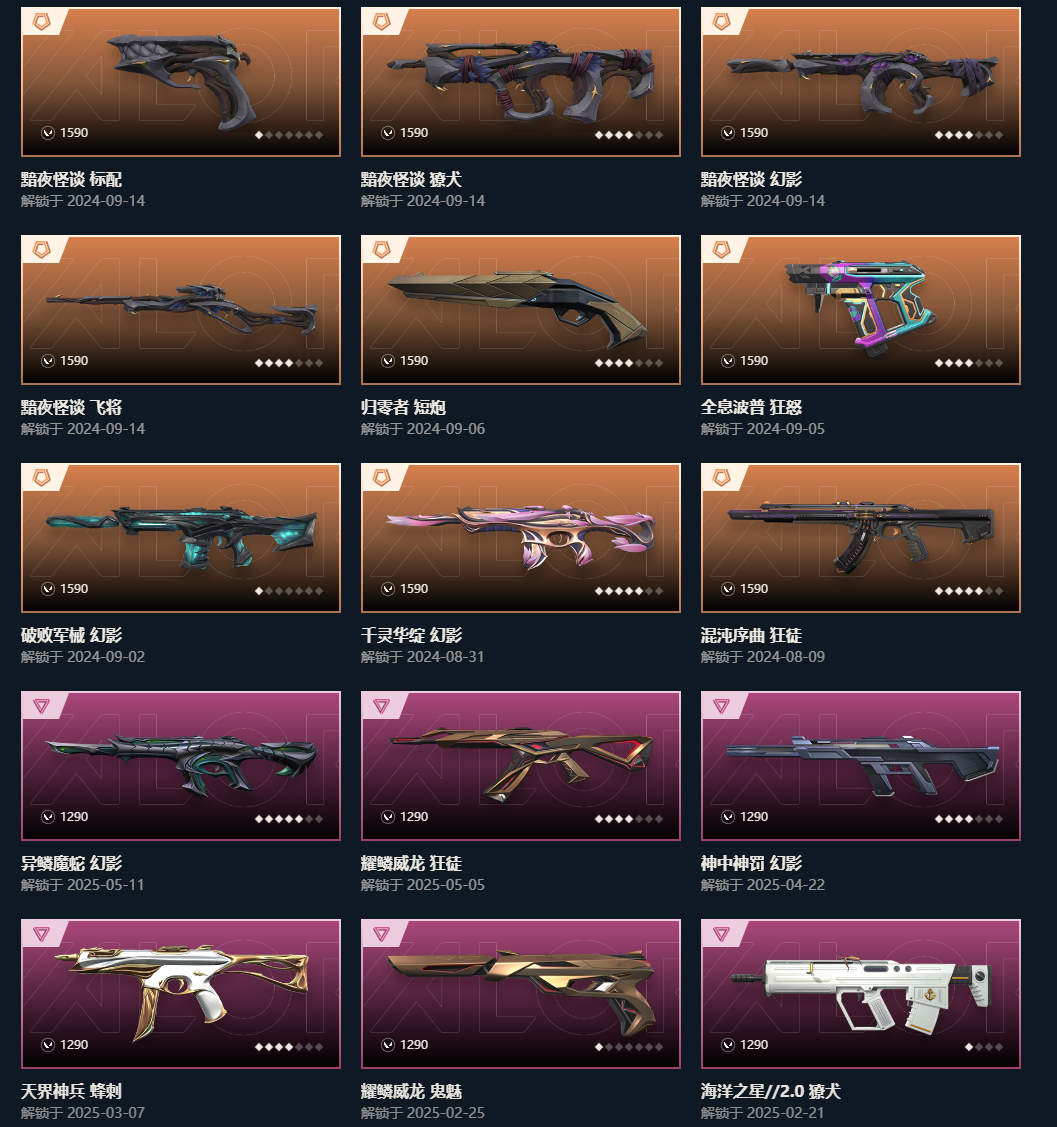The height and width of the screenshot is (1127, 1057).
Task: Click the 耀鳞威龙 鬼魅 title text
Action: tap(412, 1092)
